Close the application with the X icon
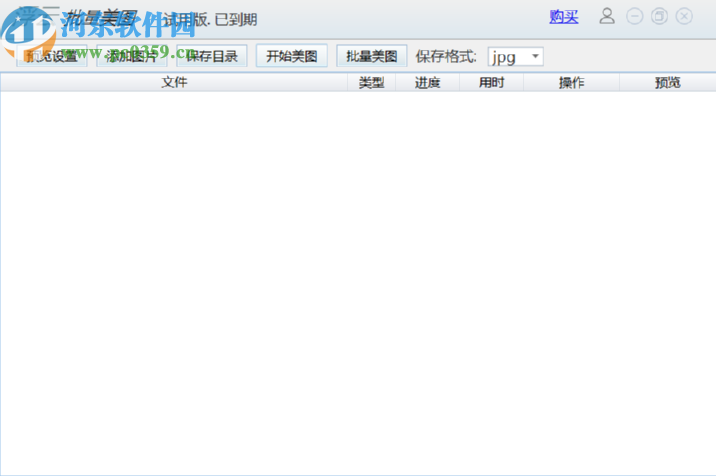 684,16
